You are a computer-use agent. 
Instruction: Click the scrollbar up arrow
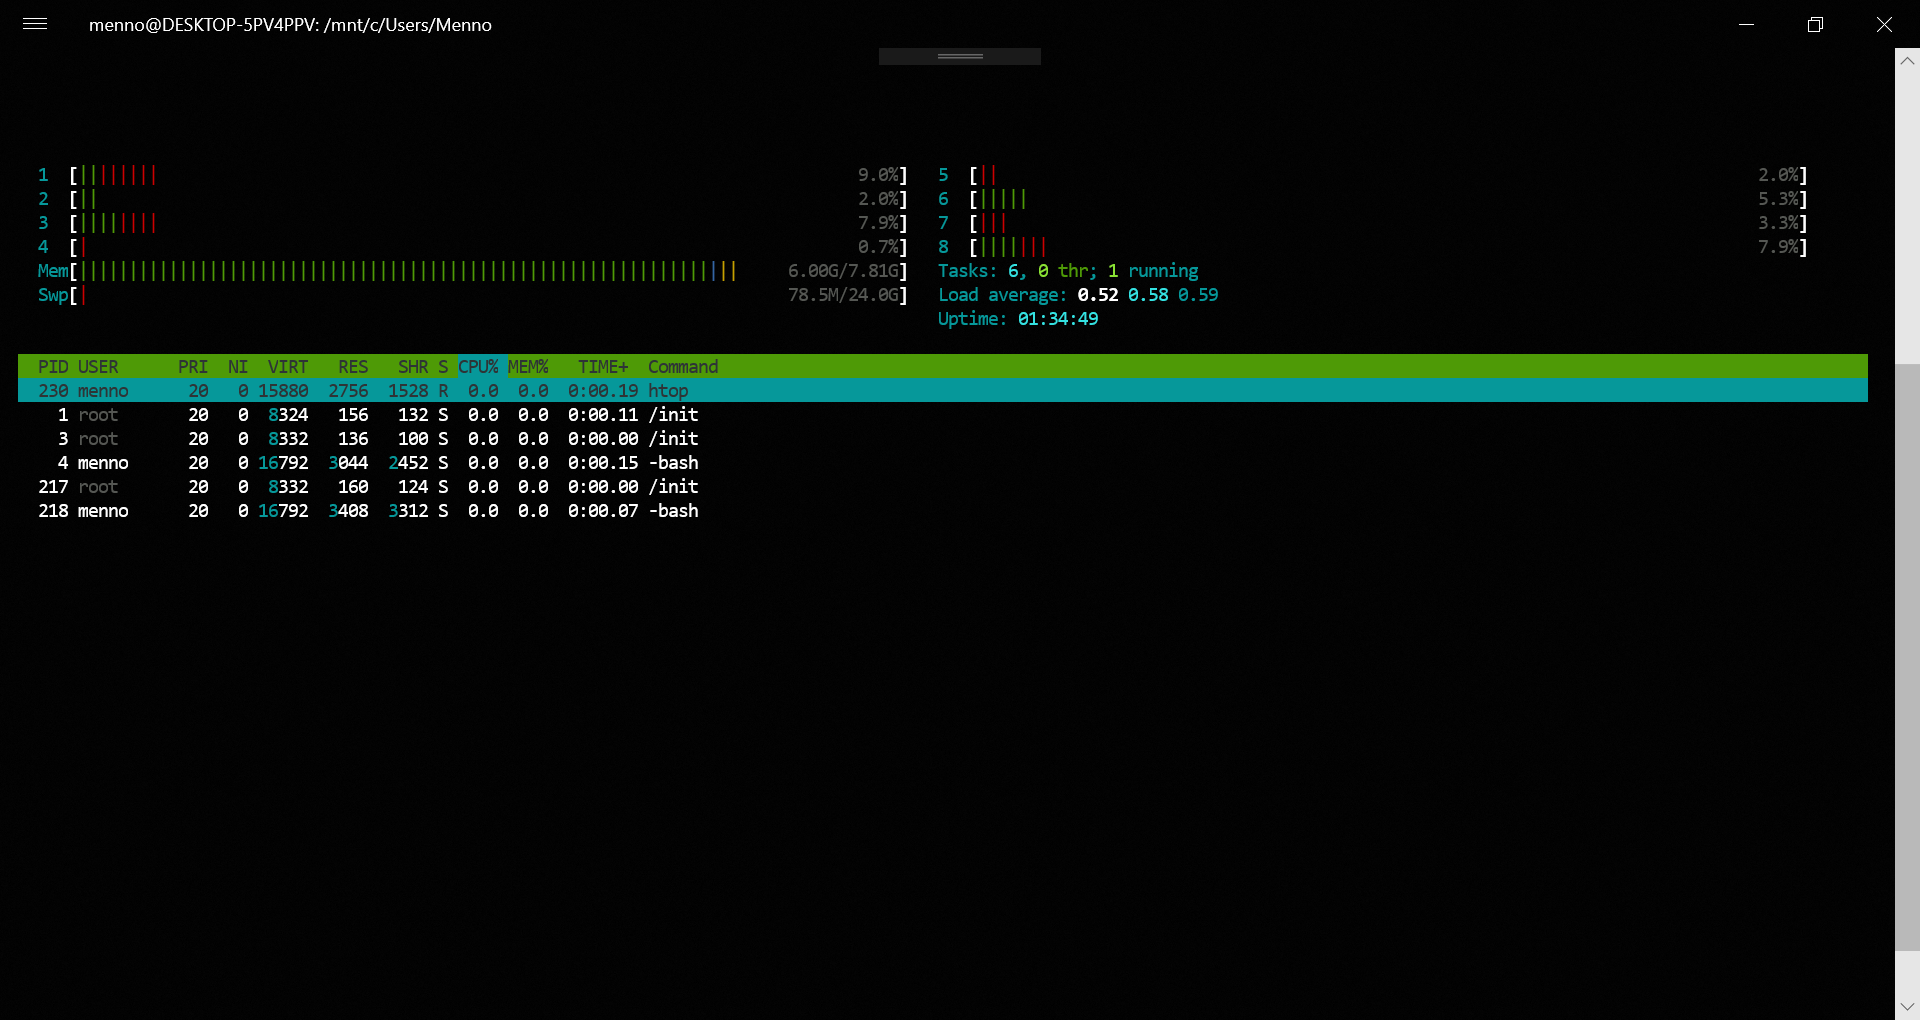click(x=1908, y=61)
